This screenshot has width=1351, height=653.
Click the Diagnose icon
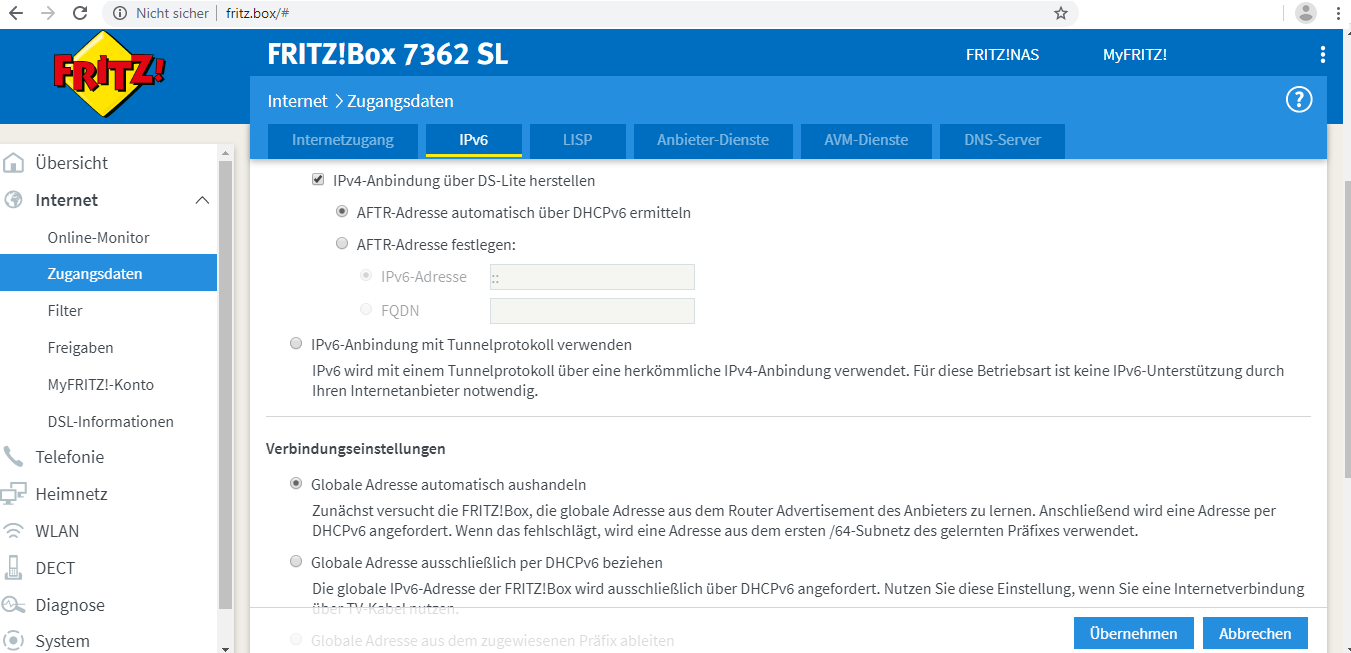point(14,605)
